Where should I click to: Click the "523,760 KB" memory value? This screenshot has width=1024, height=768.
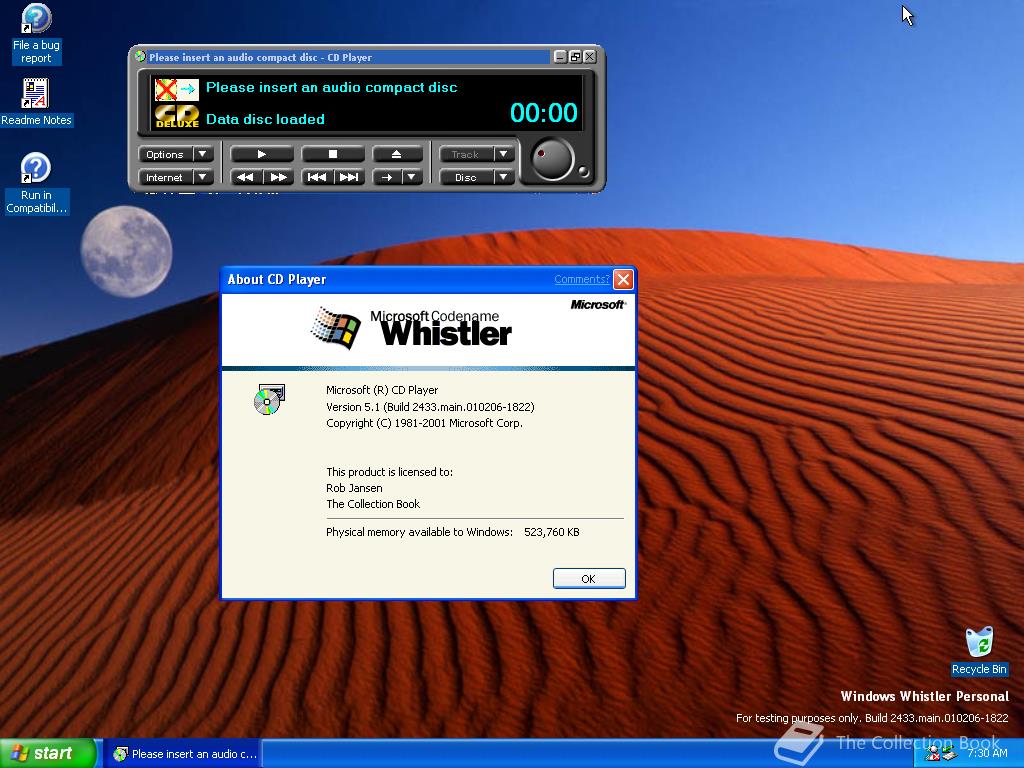[x=552, y=532]
